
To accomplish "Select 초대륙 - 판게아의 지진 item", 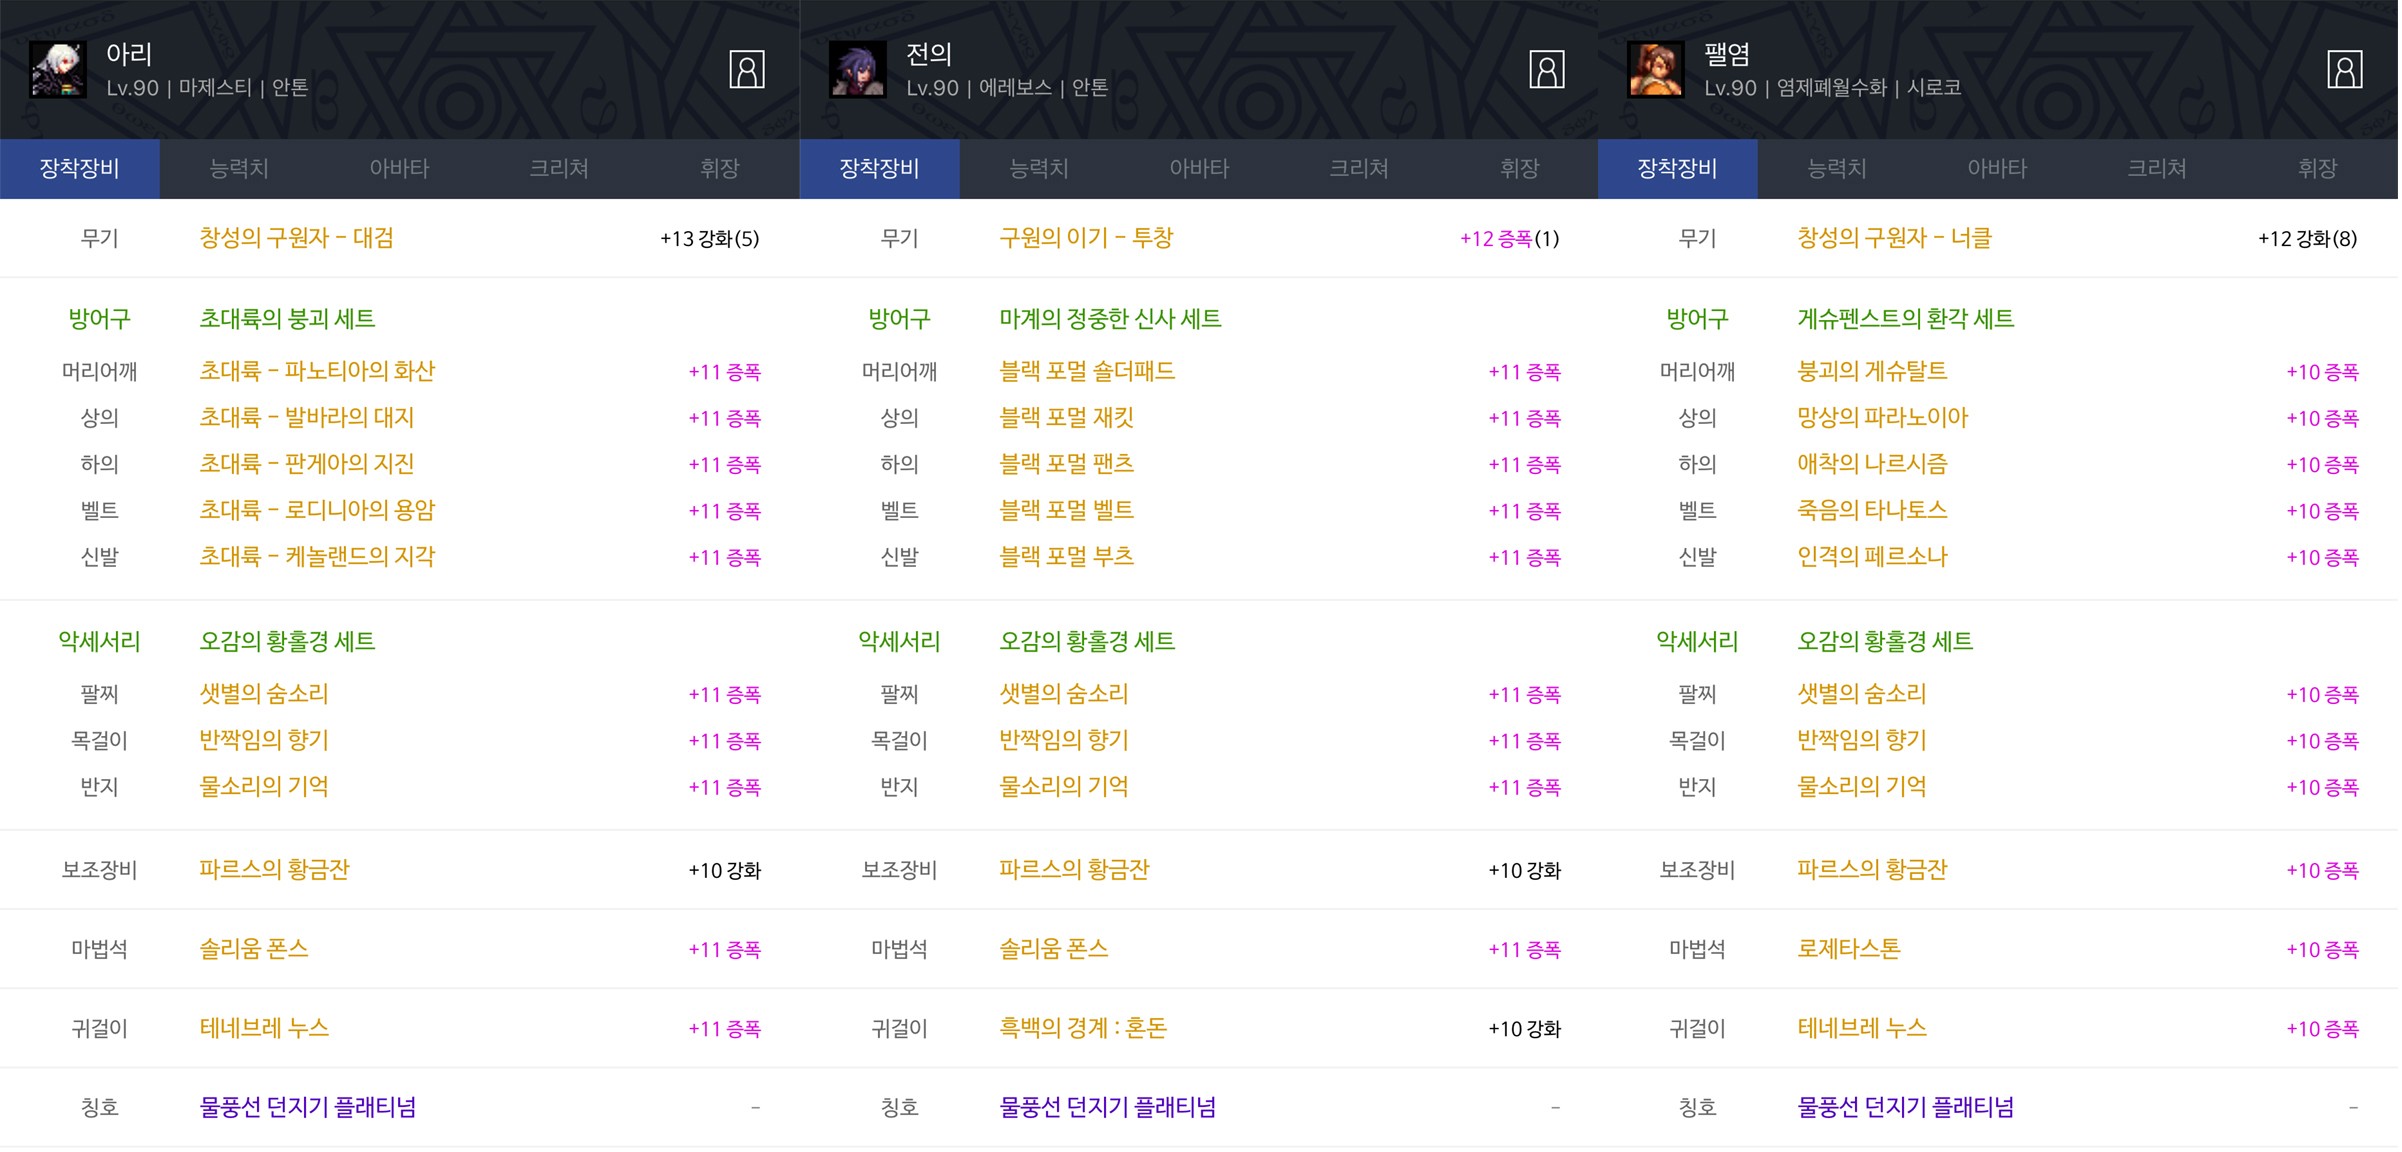I will click(306, 464).
